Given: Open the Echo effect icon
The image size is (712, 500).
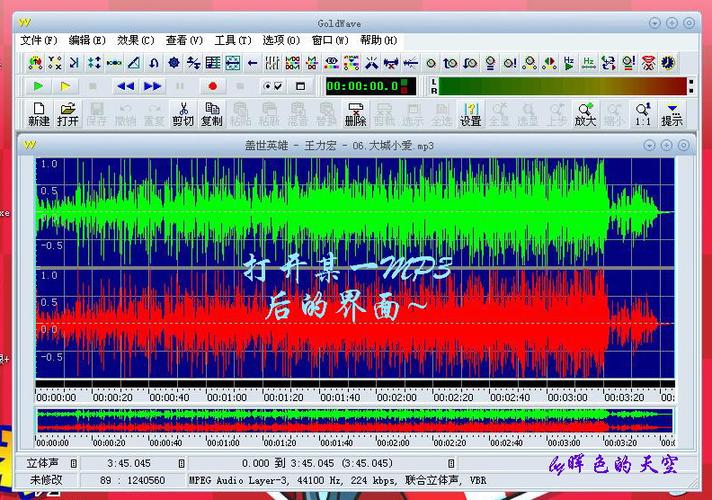Looking at the screenshot, I should coord(74,63).
